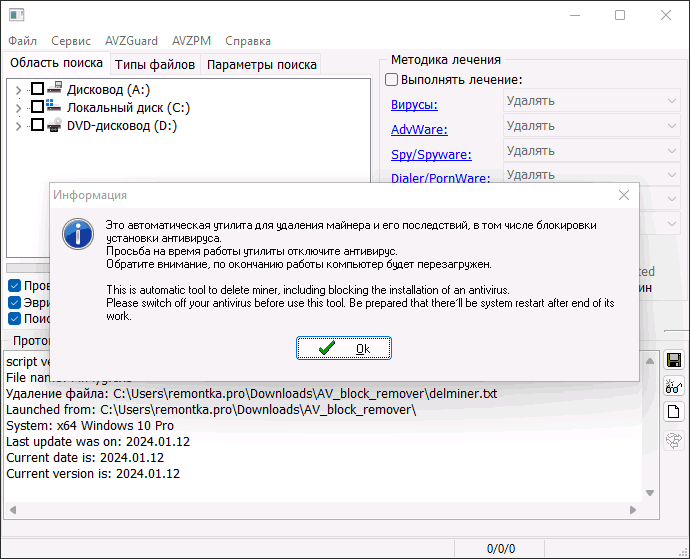The width and height of the screenshot is (690, 559).
Task: Check the Локальный диск (C:) checkbox
Action: (x=37, y=107)
